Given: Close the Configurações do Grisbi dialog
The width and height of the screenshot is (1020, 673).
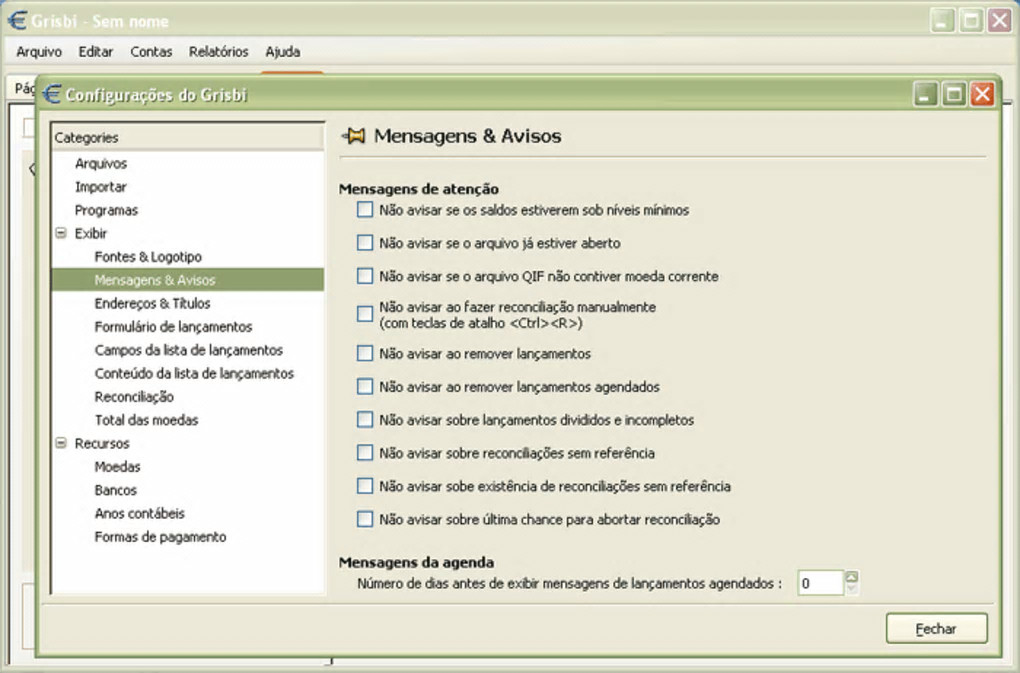Looking at the screenshot, I should tap(982, 94).
